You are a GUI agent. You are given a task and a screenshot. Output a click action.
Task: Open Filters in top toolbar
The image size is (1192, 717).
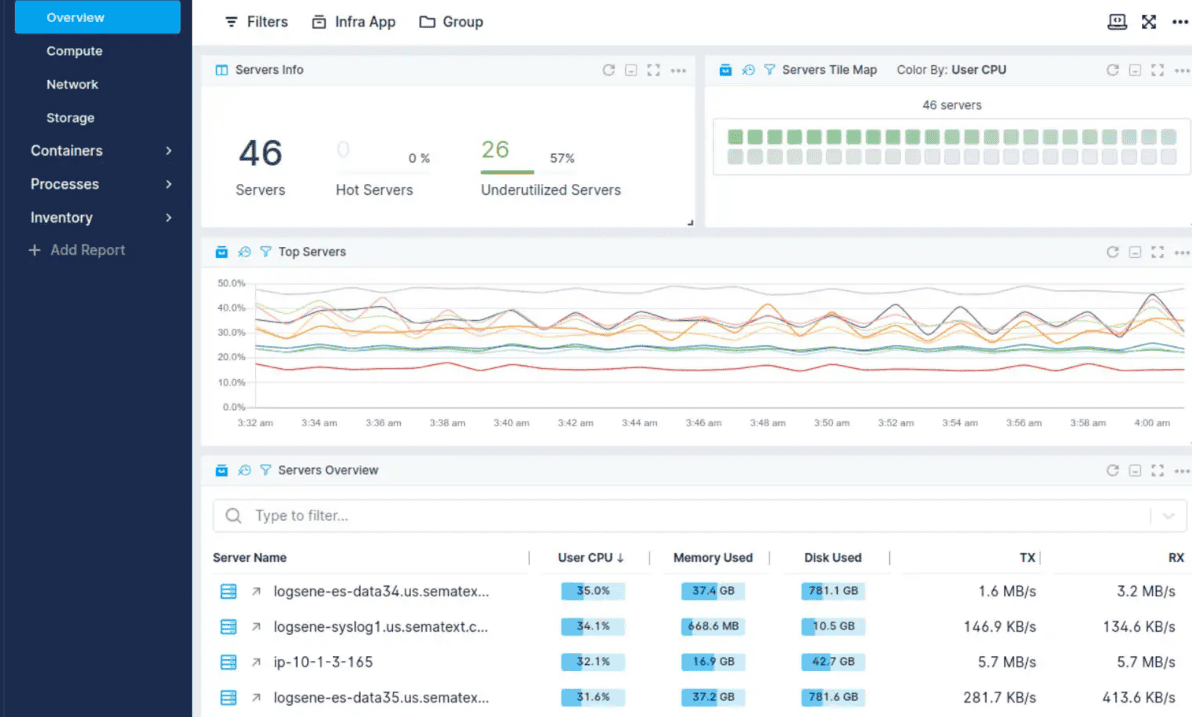pos(256,22)
